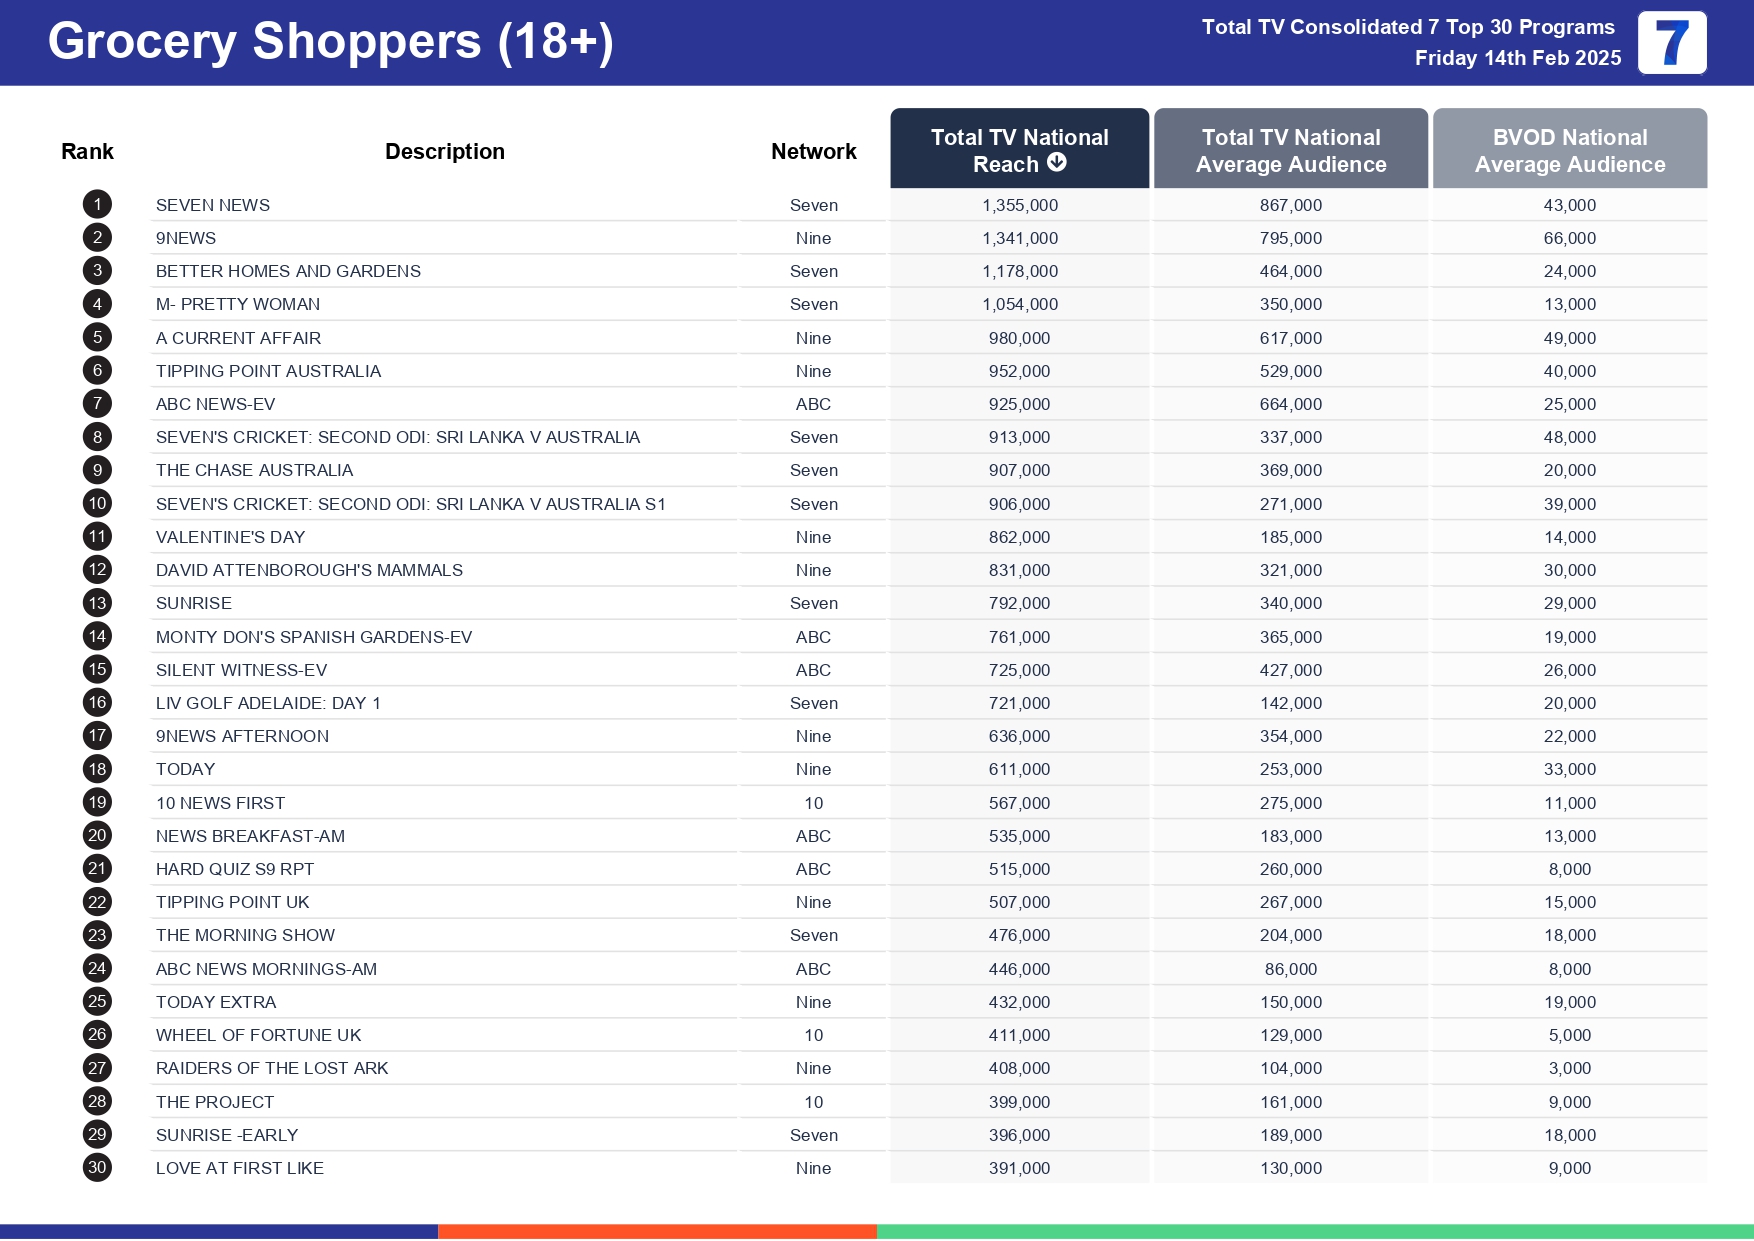Click the sort arrow in the Reach header
This screenshot has width=1754, height=1241.
point(1057,163)
